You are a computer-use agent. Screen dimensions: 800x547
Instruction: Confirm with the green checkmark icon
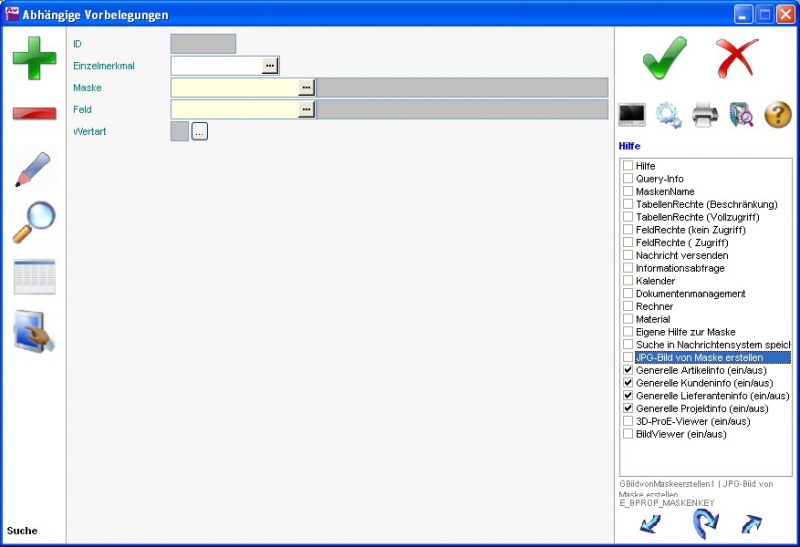pyautogui.click(x=664, y=58)
